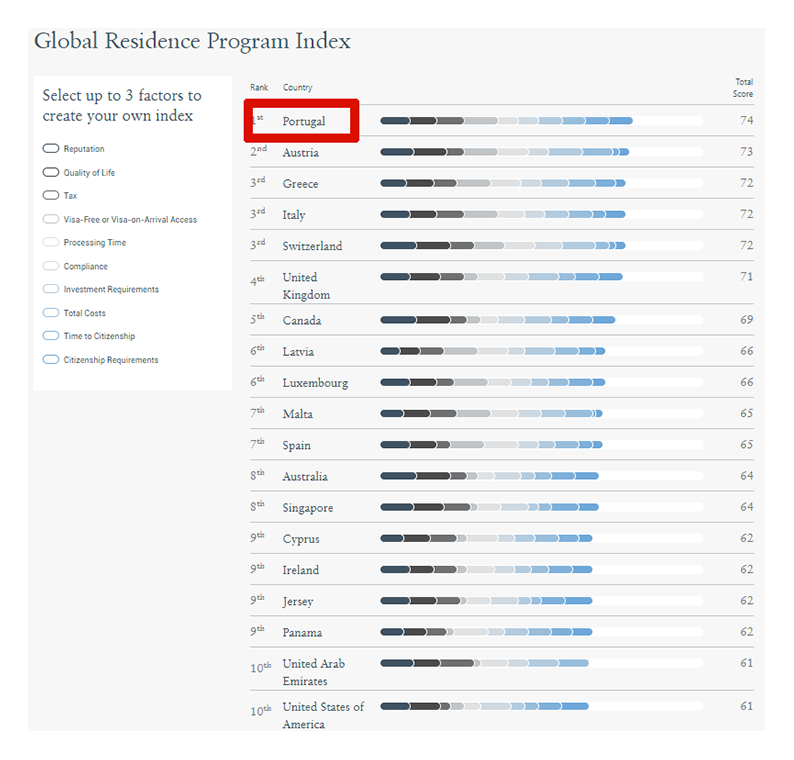Click Canada's total score 69
The image size is (794, 760).
click(746, 319)
